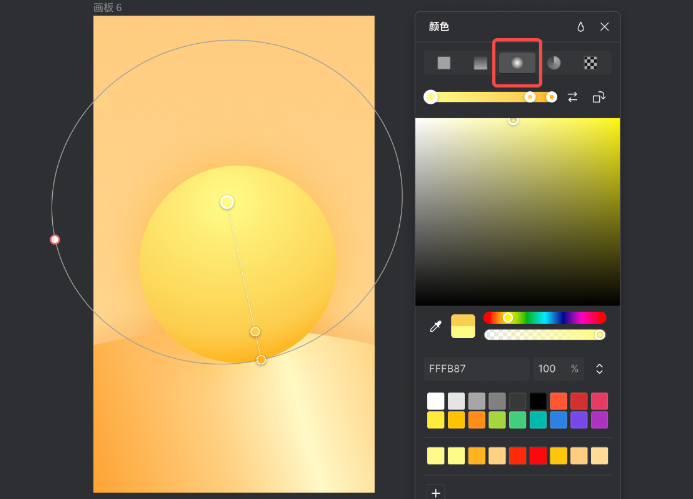Add a new swatch with plus button
Viewport: 693px width, 499px height.
435,492
